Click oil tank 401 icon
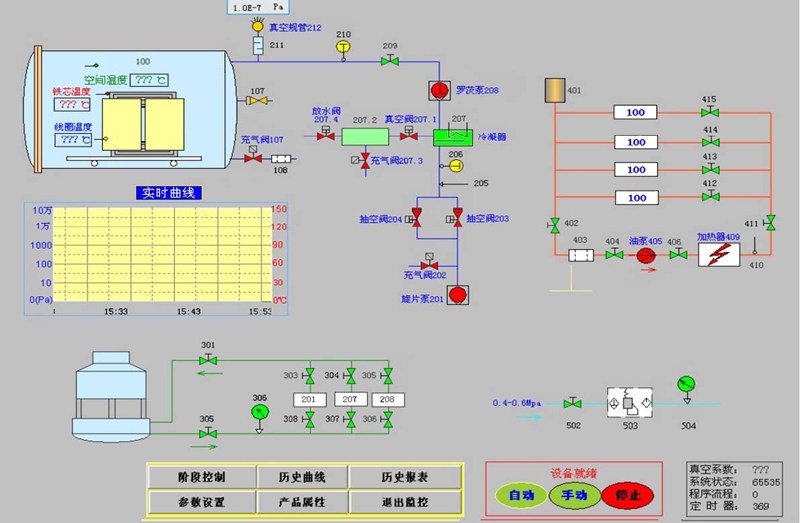 click(555, 90)
